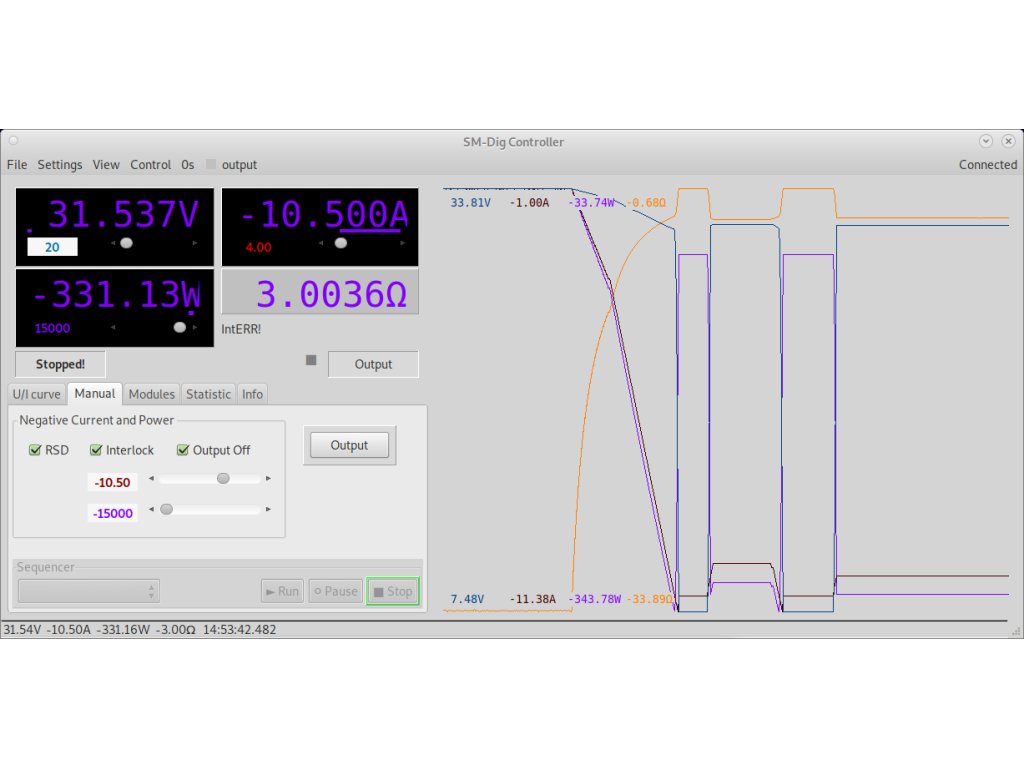Click the left arrow of the negative power slider
The width and height of the screenshot is (1024, 768).
tap(152, 510)
